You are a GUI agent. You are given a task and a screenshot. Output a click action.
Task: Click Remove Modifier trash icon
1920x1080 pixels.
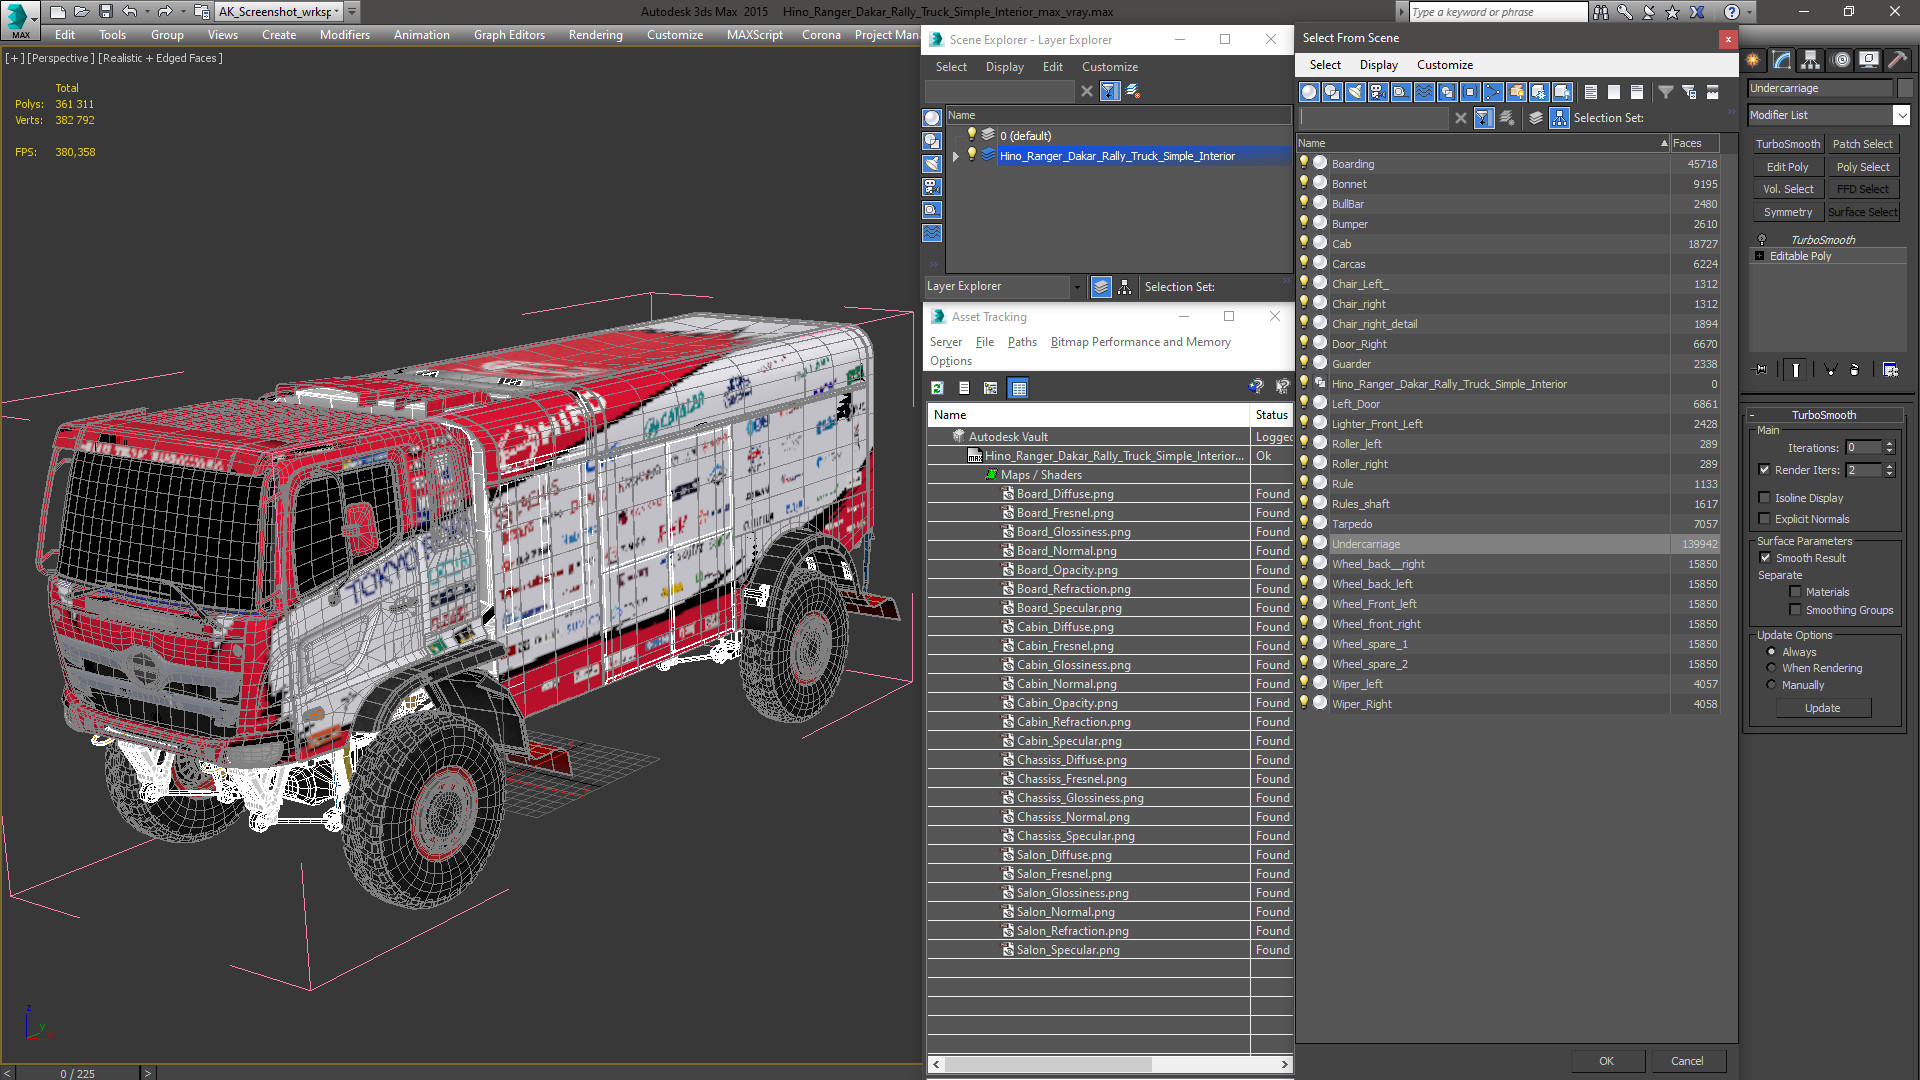pos(1854,370)
